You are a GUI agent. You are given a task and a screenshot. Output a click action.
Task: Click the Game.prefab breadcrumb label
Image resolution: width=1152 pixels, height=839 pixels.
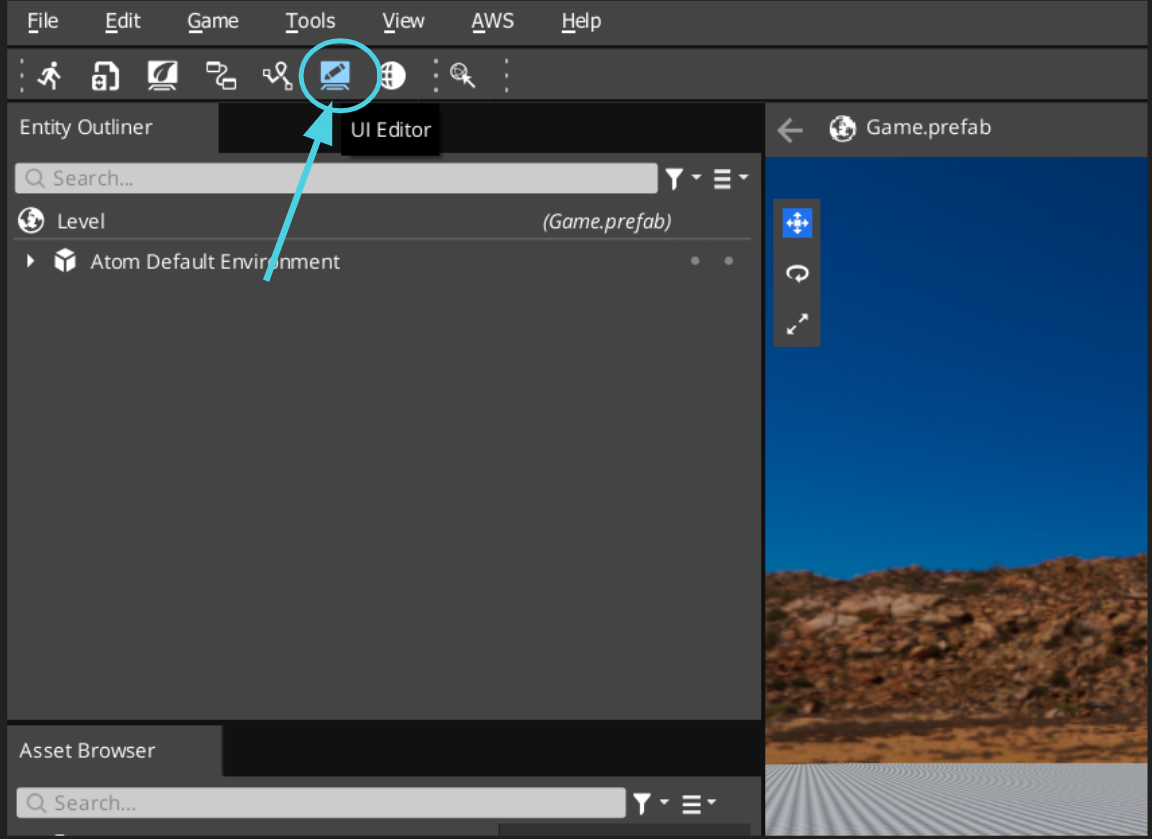pyautogui.click(x=928, y=128)
